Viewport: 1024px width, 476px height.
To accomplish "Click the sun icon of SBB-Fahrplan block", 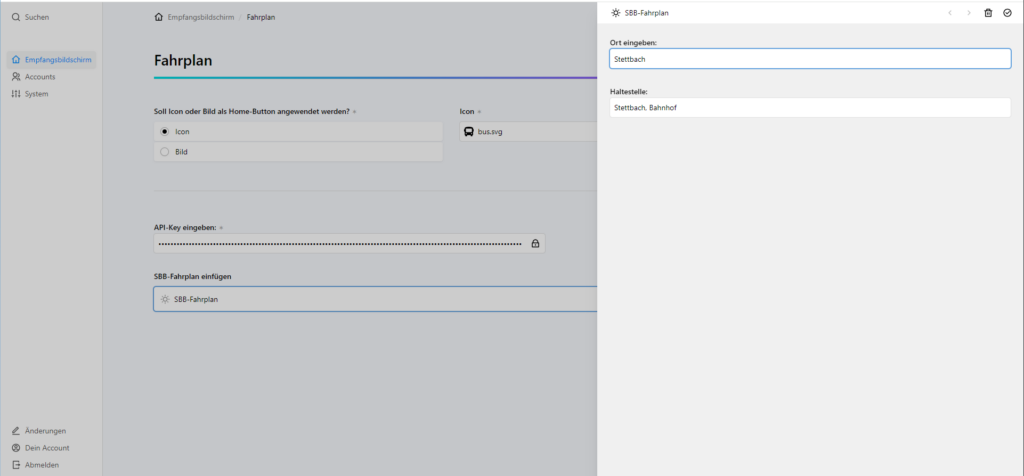I will point(165,299).
